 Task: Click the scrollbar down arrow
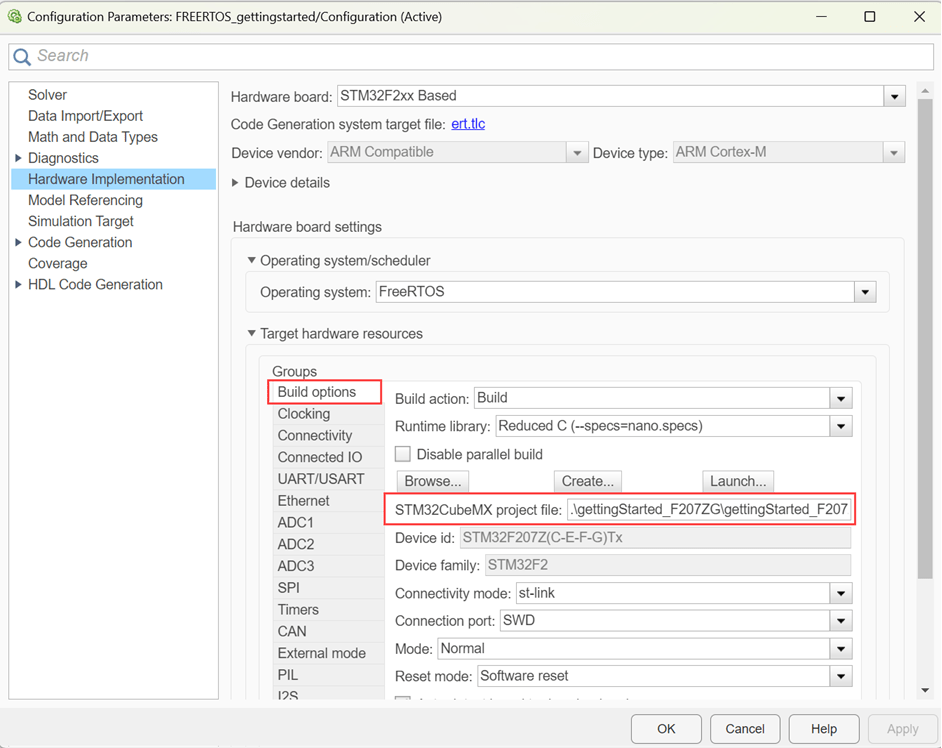(925, 690)
